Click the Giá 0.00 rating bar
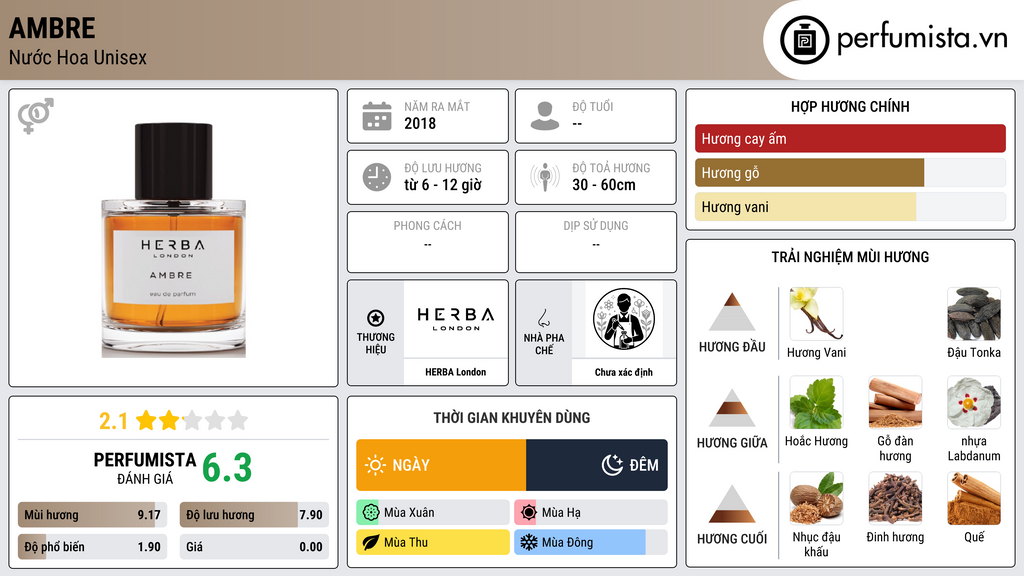Screen dimensions: 1024x576 pos(254,547)
